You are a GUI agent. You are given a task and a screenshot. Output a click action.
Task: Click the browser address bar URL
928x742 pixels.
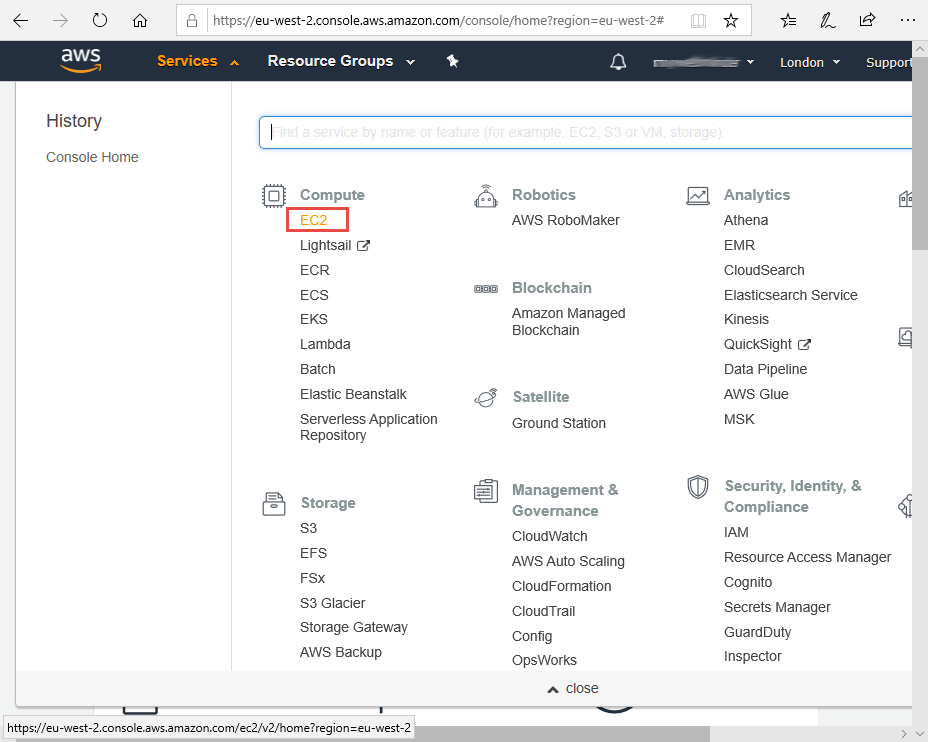tap(439, 21)
